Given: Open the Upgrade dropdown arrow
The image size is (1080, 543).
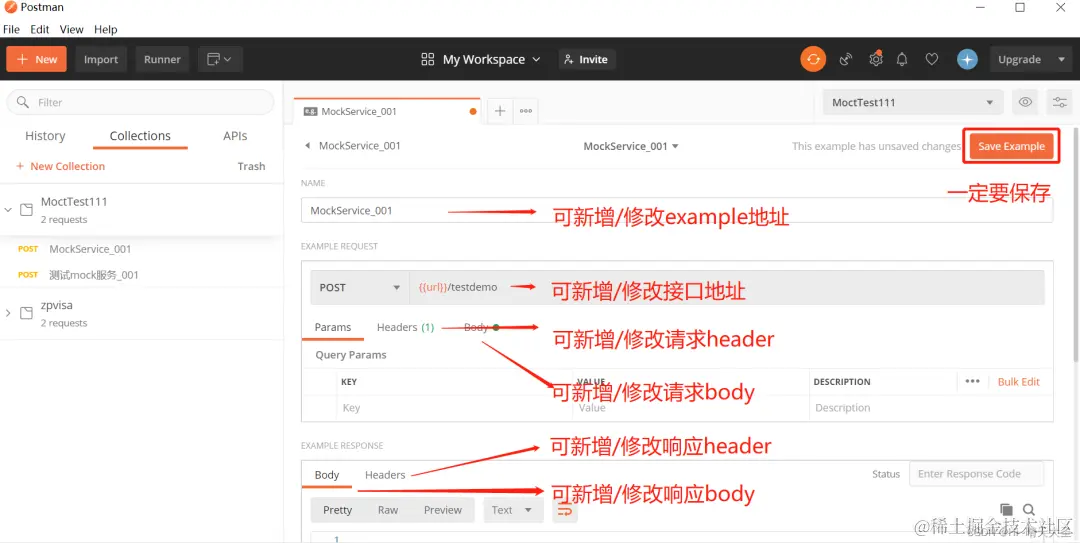Looking at the screenshot, I should 1061,59.
